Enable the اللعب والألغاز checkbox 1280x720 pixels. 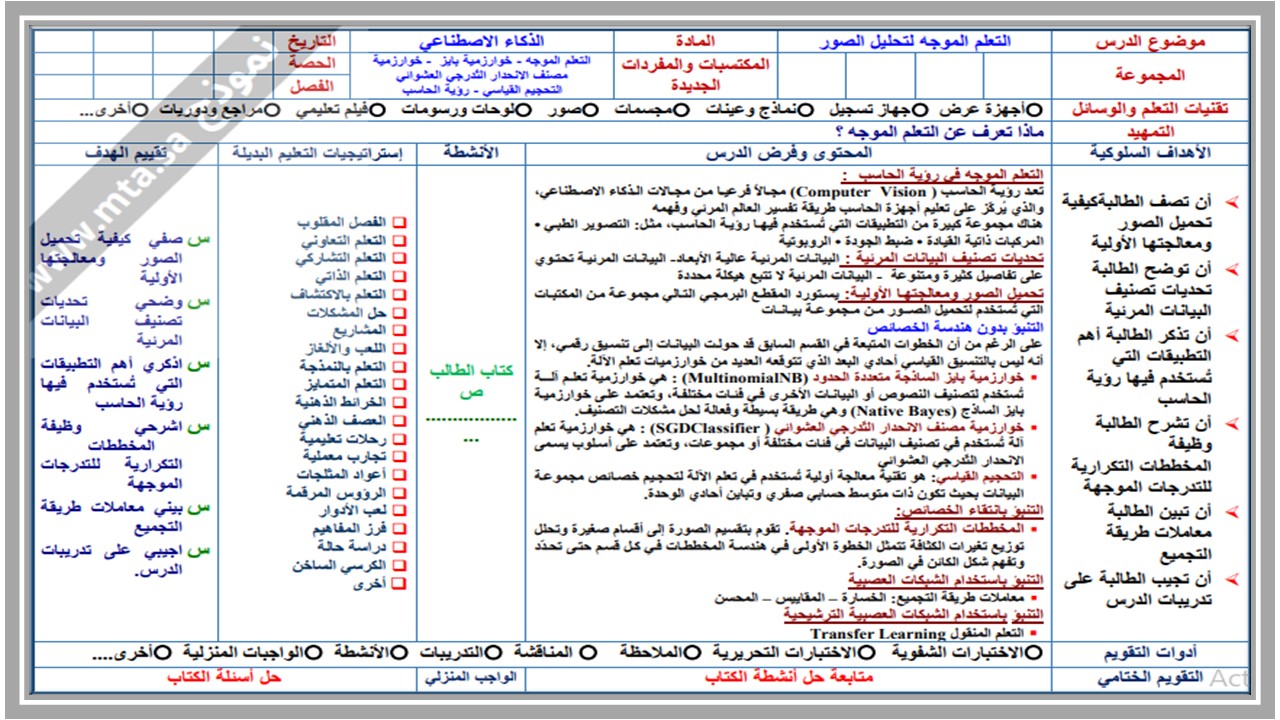[x=398, y=349]
